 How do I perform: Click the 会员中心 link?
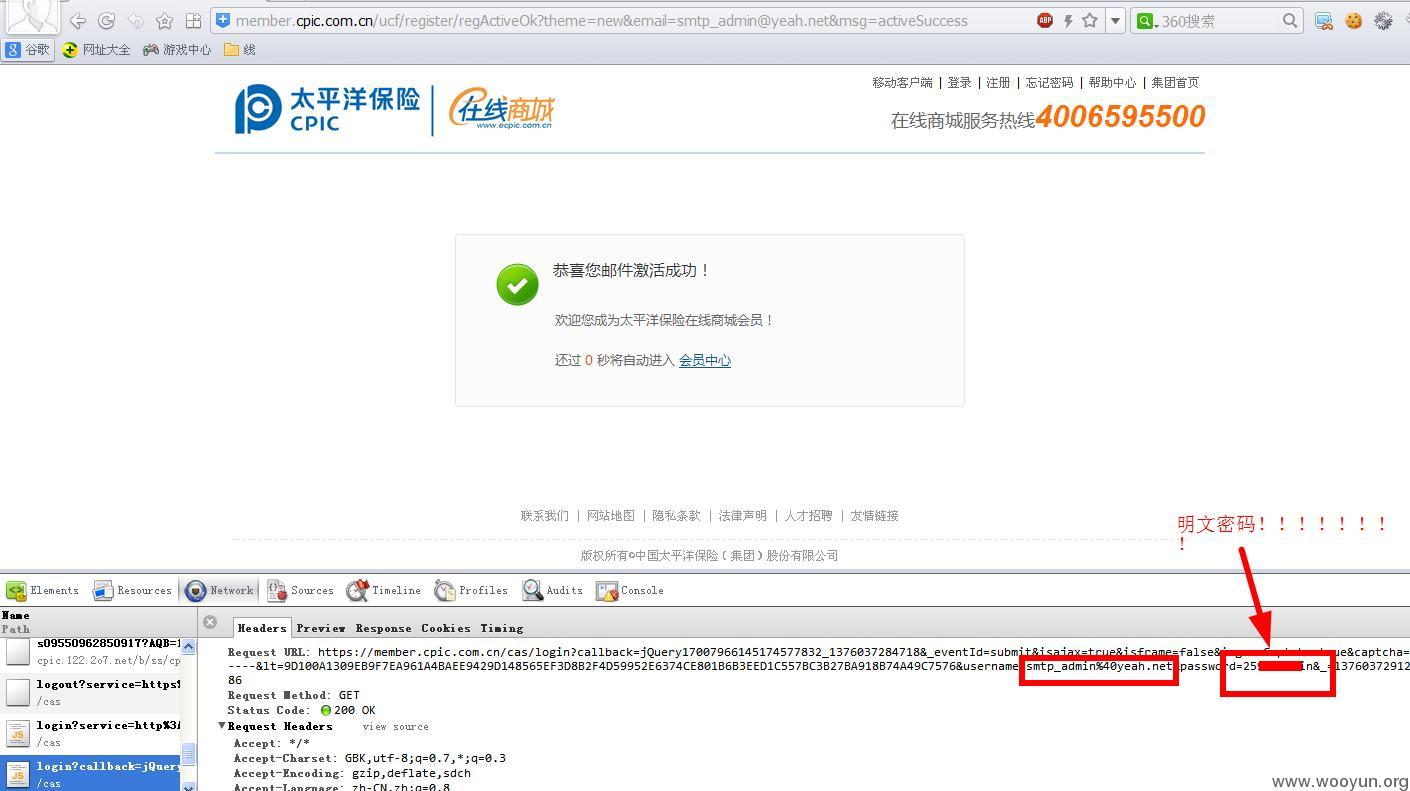tap(705, 360)
